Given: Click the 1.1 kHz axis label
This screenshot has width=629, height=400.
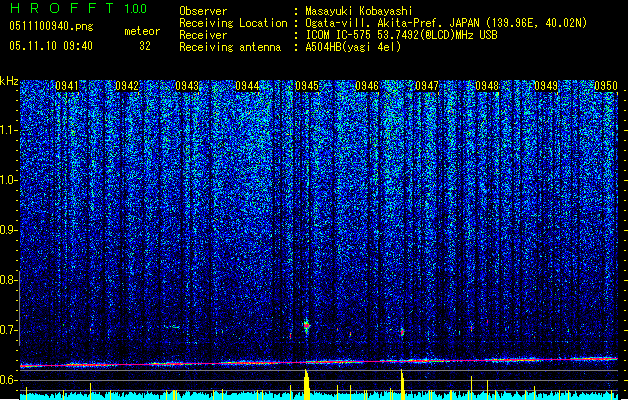Looking at the screenshot, I should pos(9,130).
